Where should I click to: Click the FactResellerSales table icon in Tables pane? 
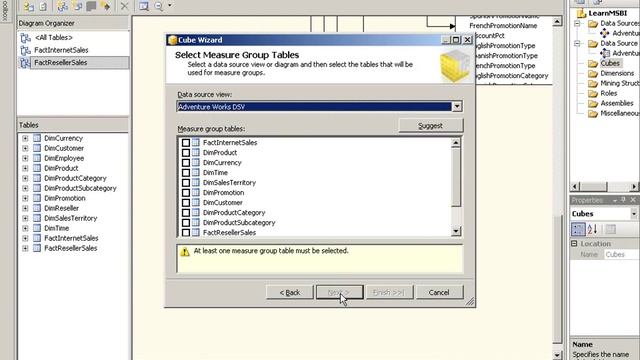37,248
